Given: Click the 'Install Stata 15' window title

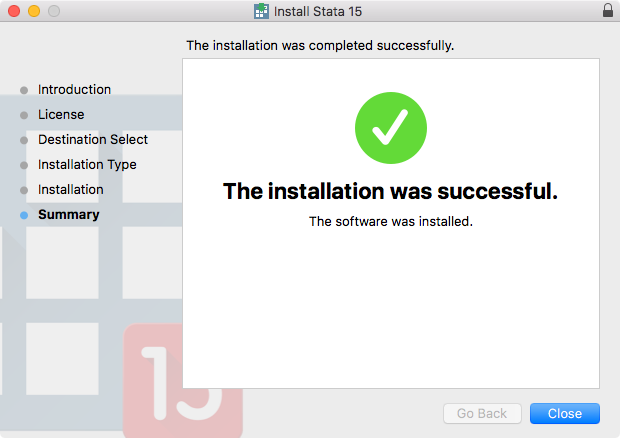Looking at the screenshot, I should [x=318, y=11].
